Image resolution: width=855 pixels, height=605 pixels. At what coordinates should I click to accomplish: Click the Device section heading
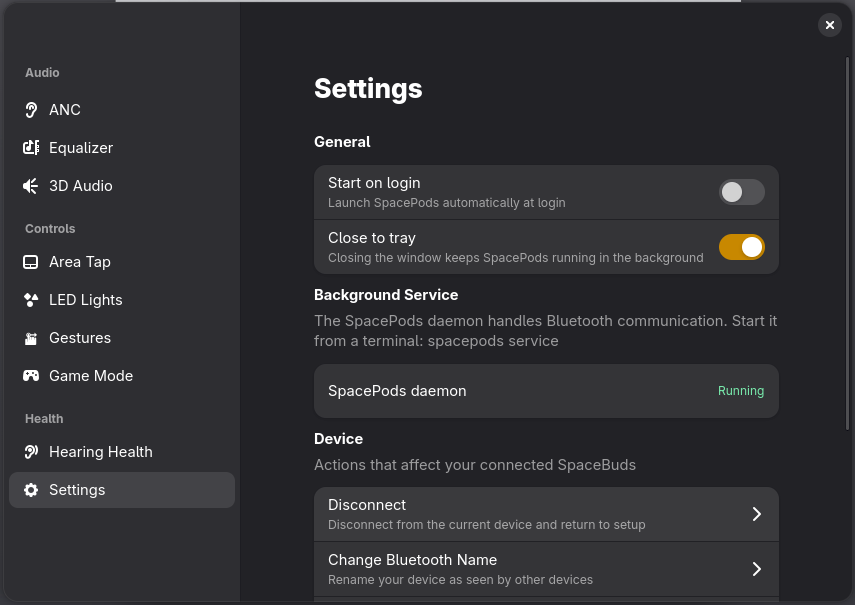pyautogui.click(x=338, y=439)
